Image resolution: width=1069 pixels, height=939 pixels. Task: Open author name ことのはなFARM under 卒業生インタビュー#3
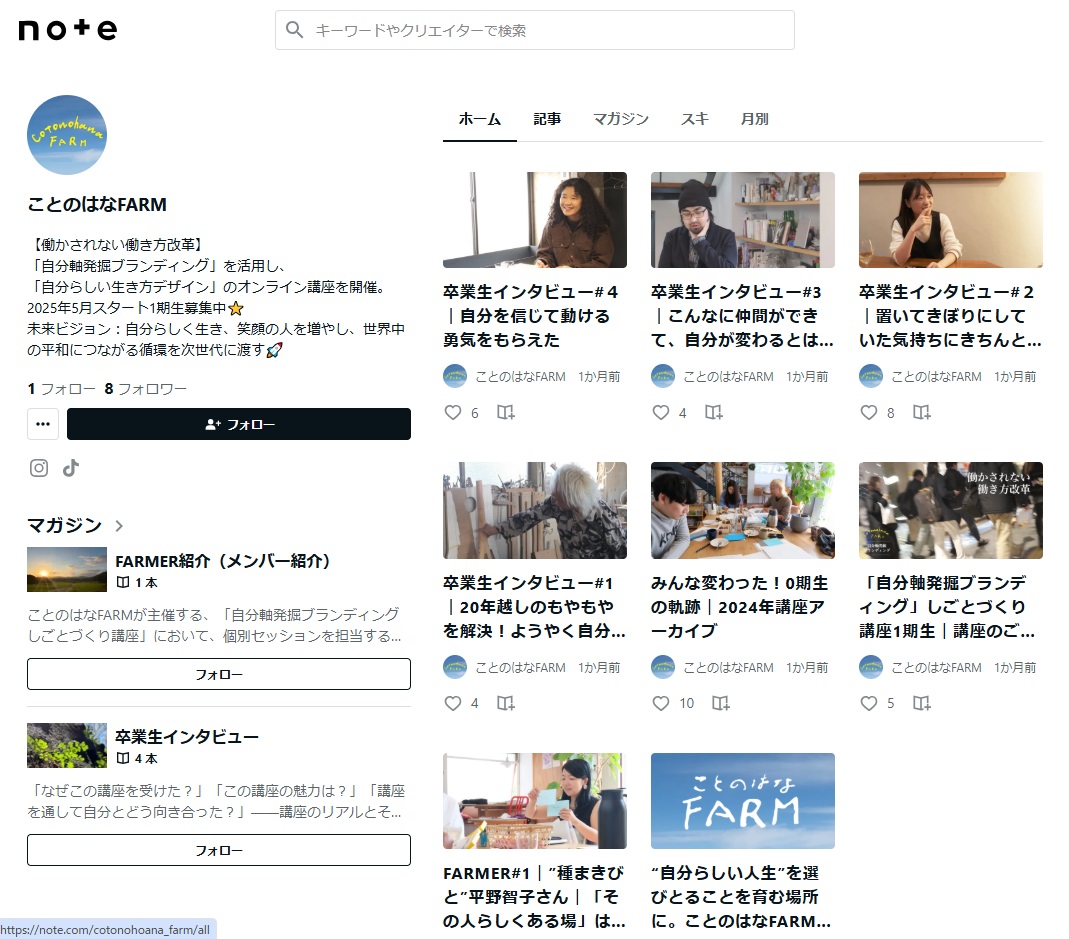pyautogui.click(x=728, y=376)
